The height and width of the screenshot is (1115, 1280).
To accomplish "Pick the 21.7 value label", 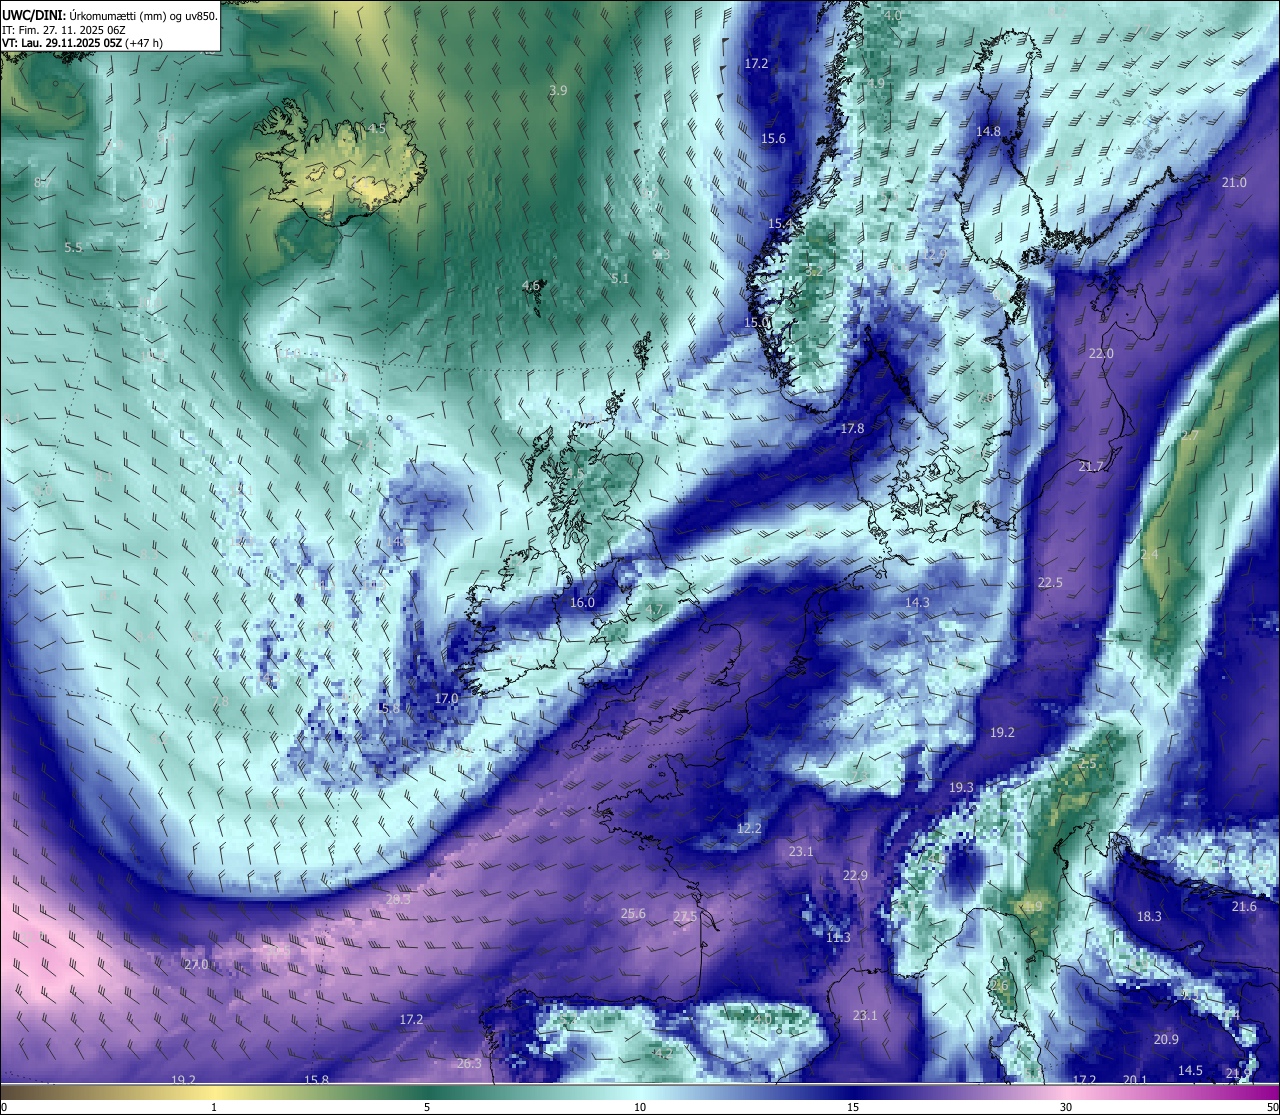I will point(1091,466).
